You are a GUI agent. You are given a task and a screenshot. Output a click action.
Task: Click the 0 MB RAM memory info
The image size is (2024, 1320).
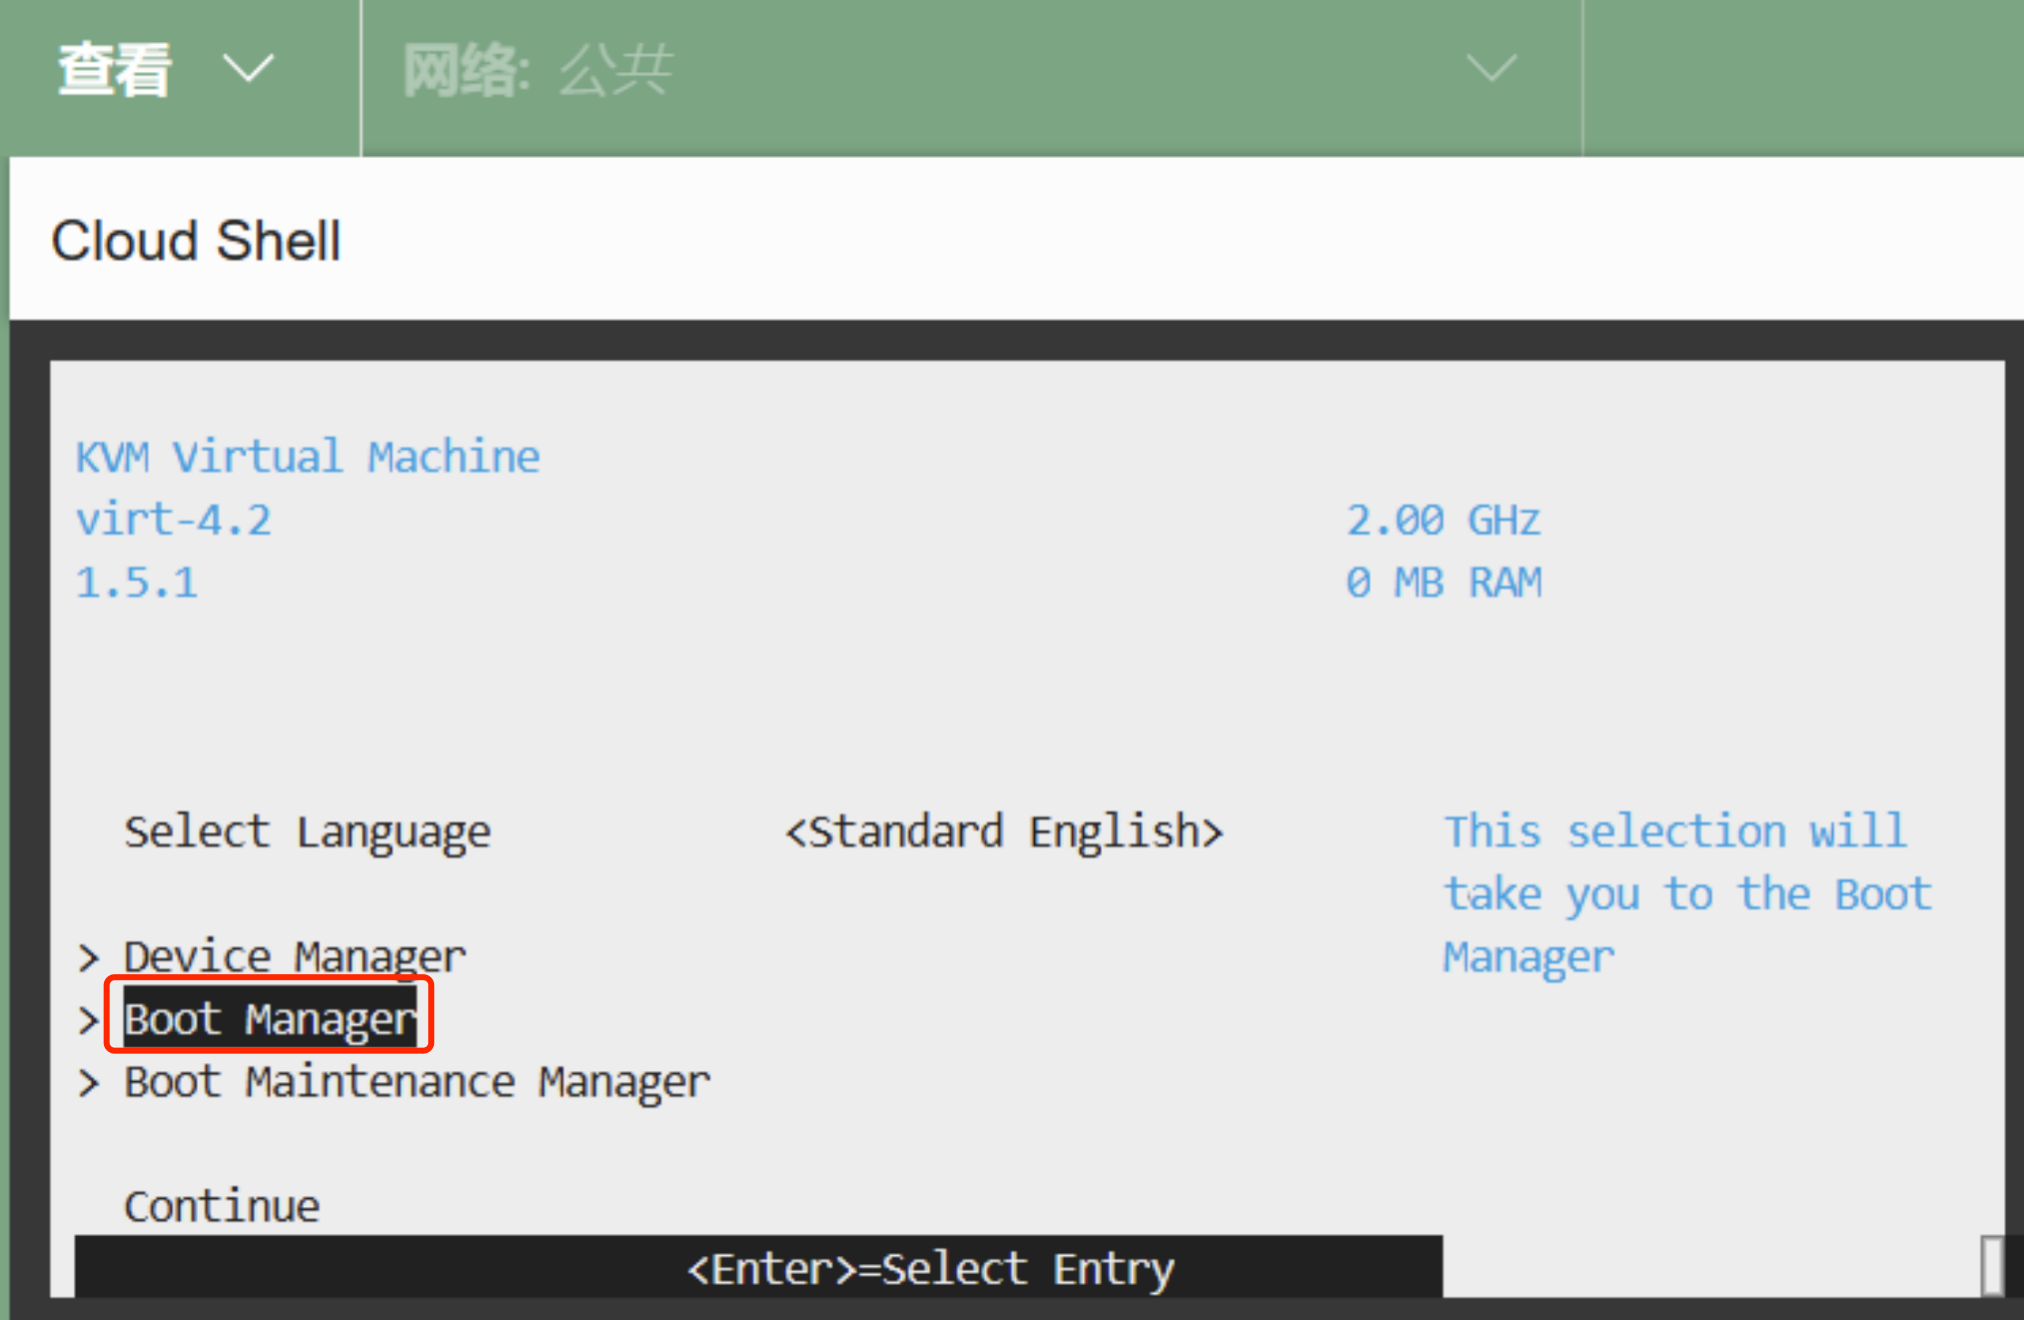point(1445,582)
